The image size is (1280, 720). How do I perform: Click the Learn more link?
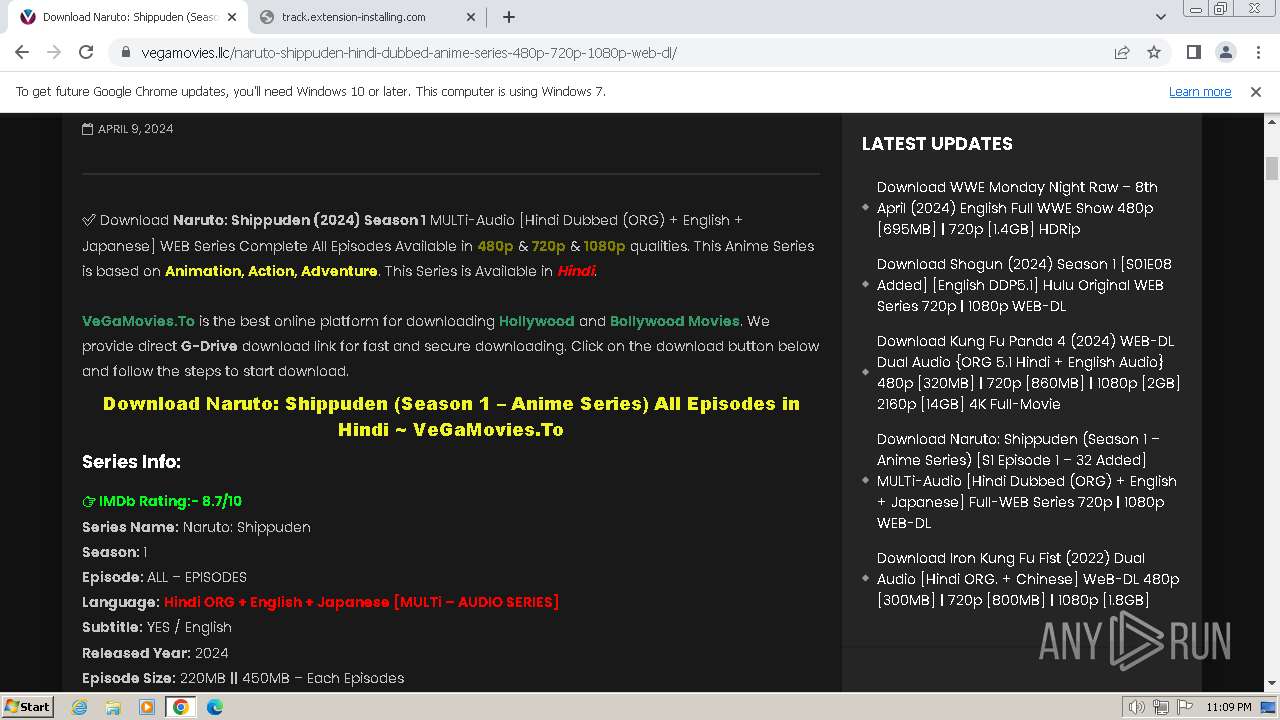point(1200,91)
